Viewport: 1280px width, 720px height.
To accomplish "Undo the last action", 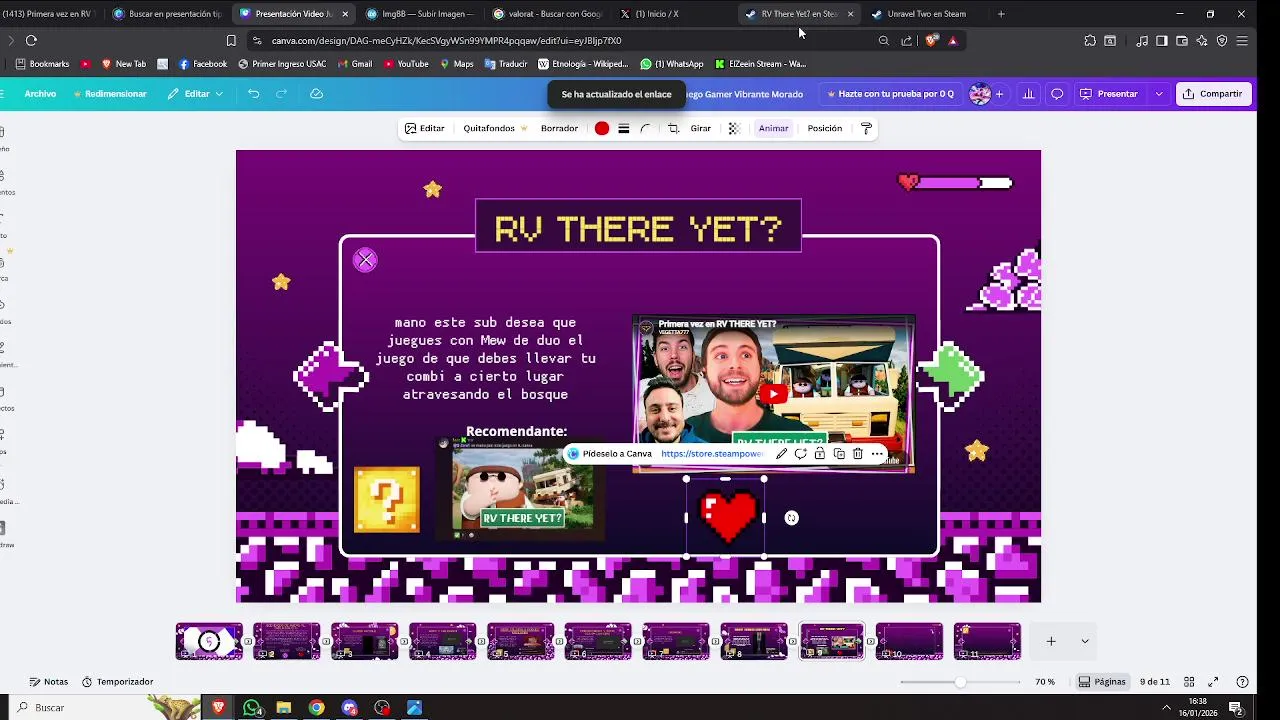I will (x=253, y=94).
